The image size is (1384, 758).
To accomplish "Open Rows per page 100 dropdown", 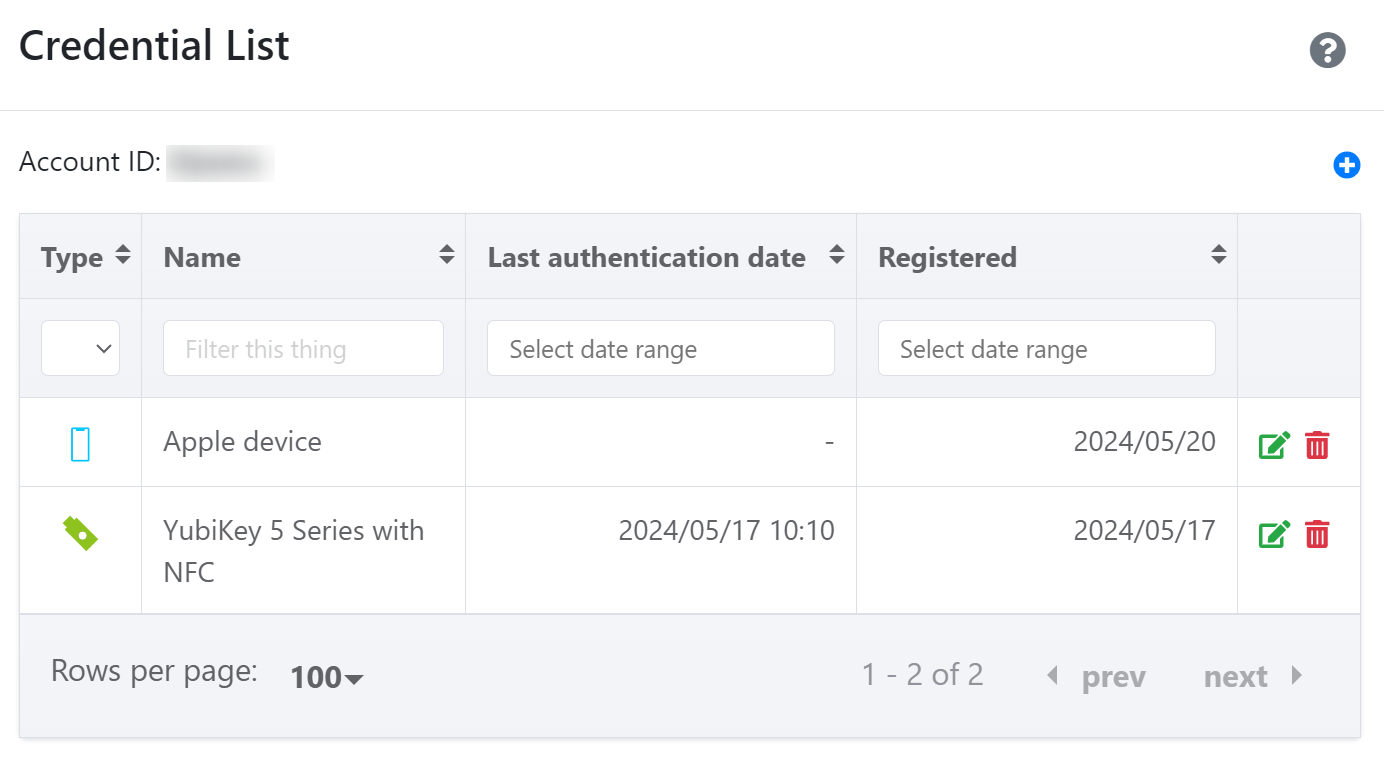I will [327, 678].
